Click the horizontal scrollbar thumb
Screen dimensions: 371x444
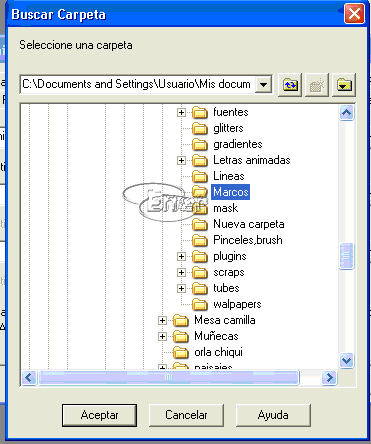pyautogui.click(x=169, y=378)
